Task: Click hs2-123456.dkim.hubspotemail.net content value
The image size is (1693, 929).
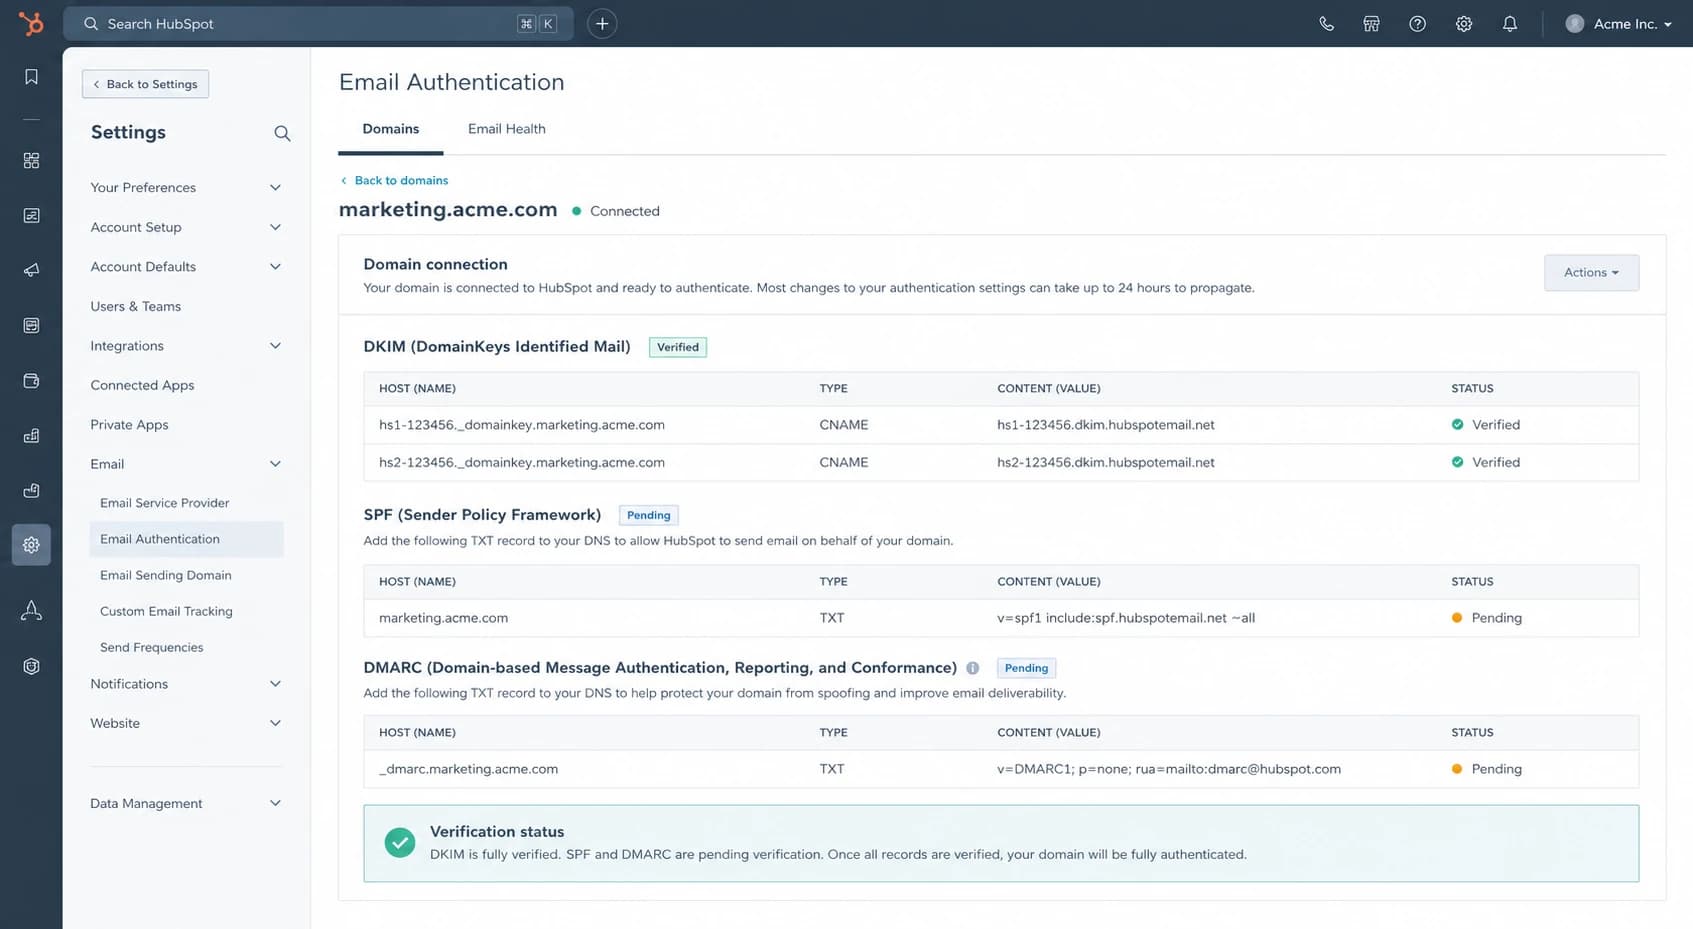Action: 1106,462
